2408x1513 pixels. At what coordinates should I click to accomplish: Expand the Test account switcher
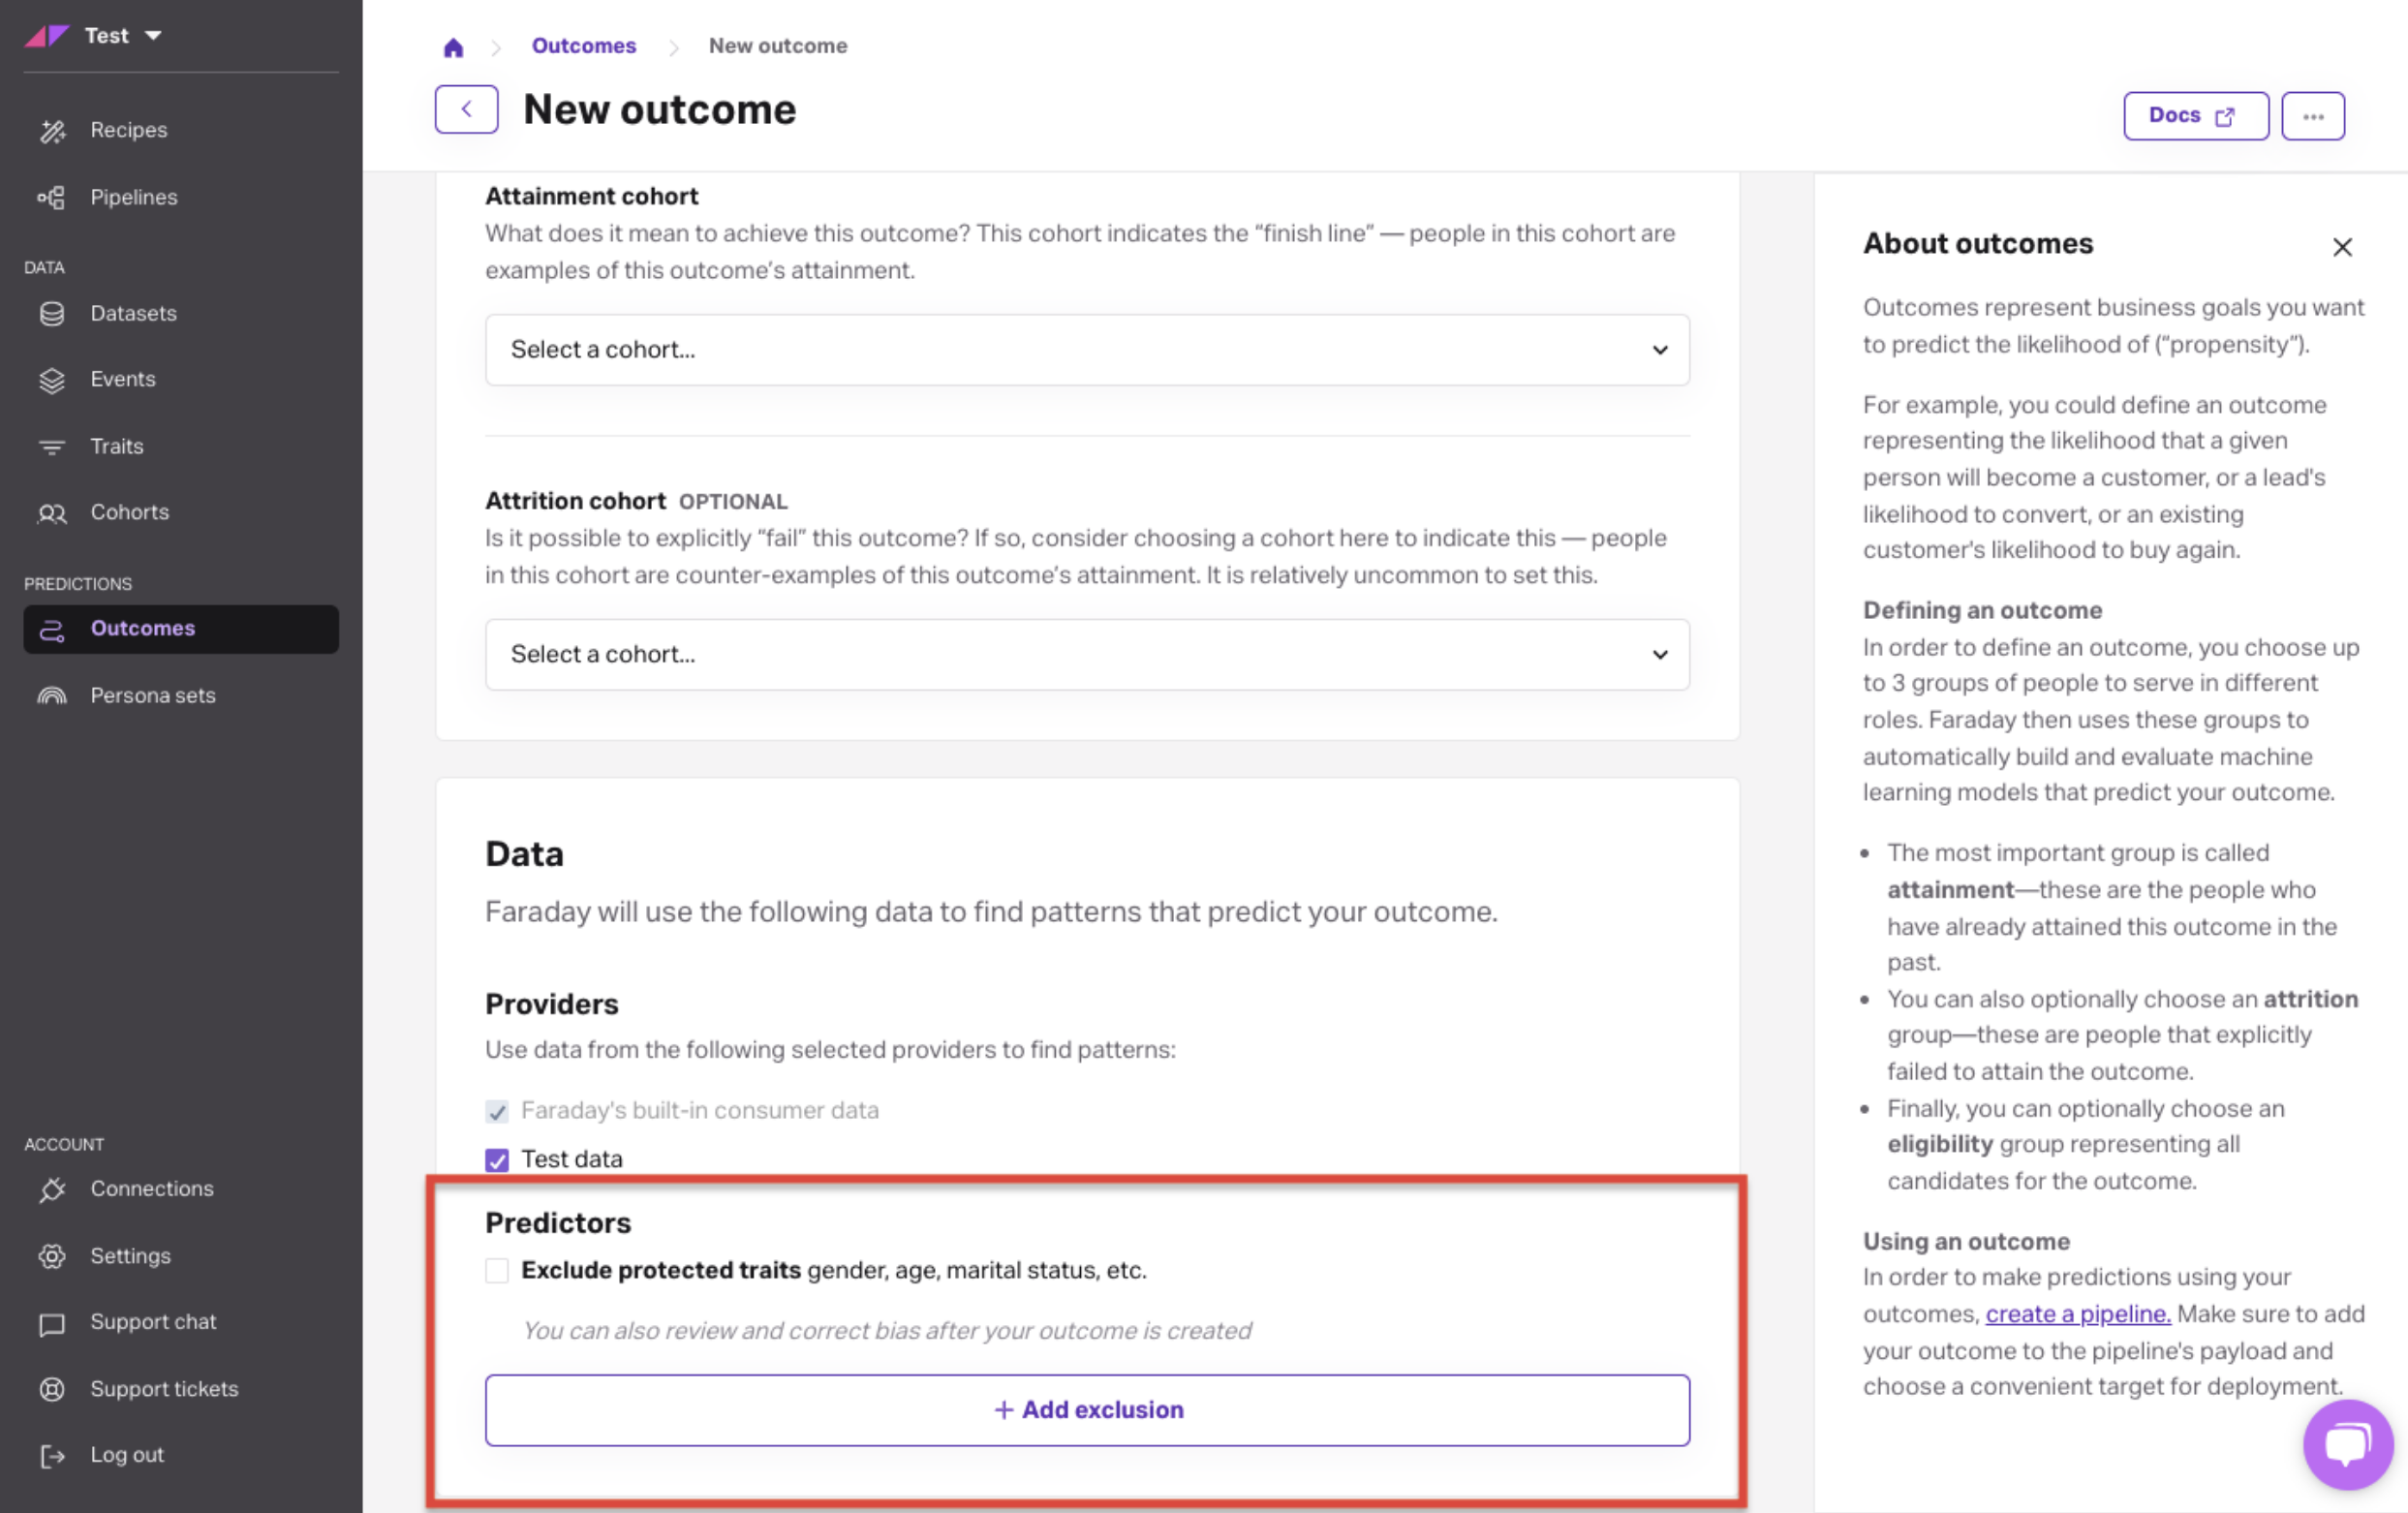click(x=123, y=36)
